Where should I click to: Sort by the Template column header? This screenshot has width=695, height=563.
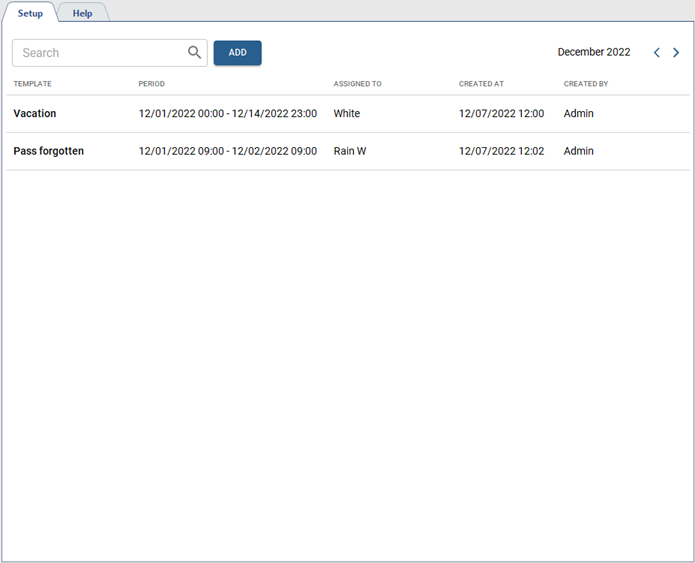[33, 84]
